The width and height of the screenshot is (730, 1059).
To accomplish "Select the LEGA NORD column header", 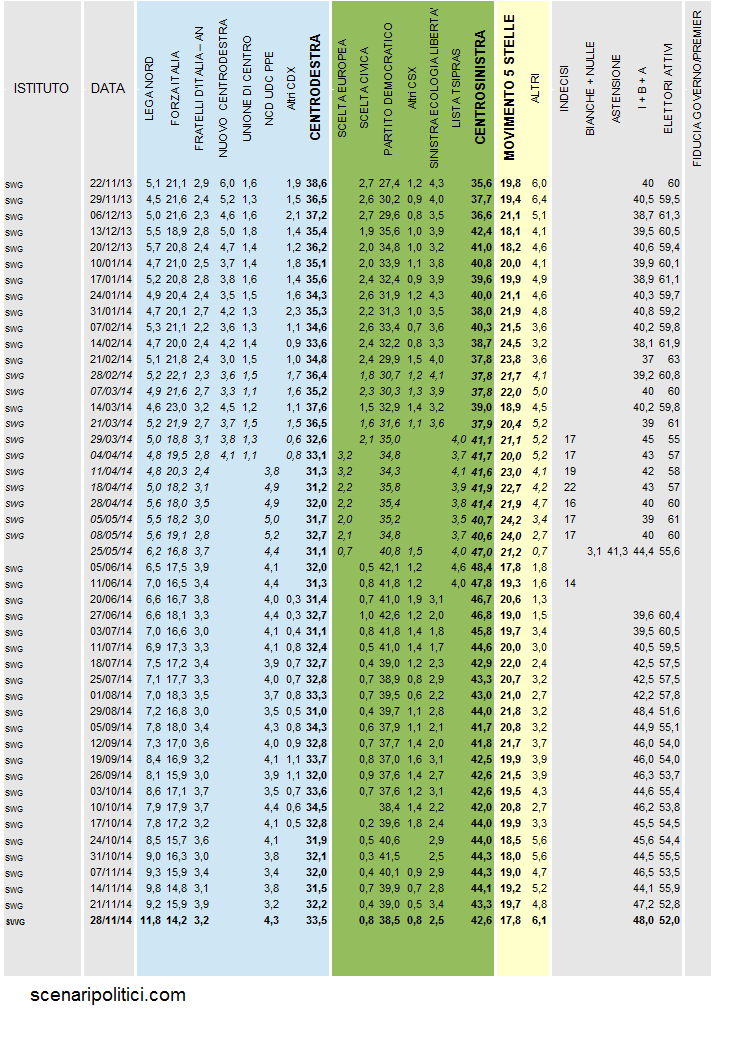I will (149, 89).
